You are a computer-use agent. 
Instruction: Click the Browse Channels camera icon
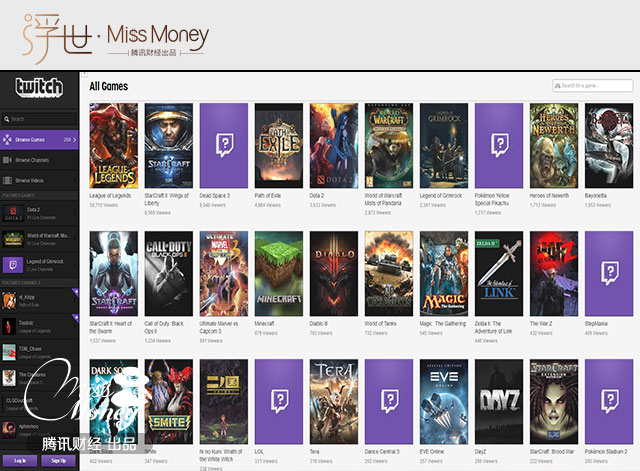tap(7, 160)
